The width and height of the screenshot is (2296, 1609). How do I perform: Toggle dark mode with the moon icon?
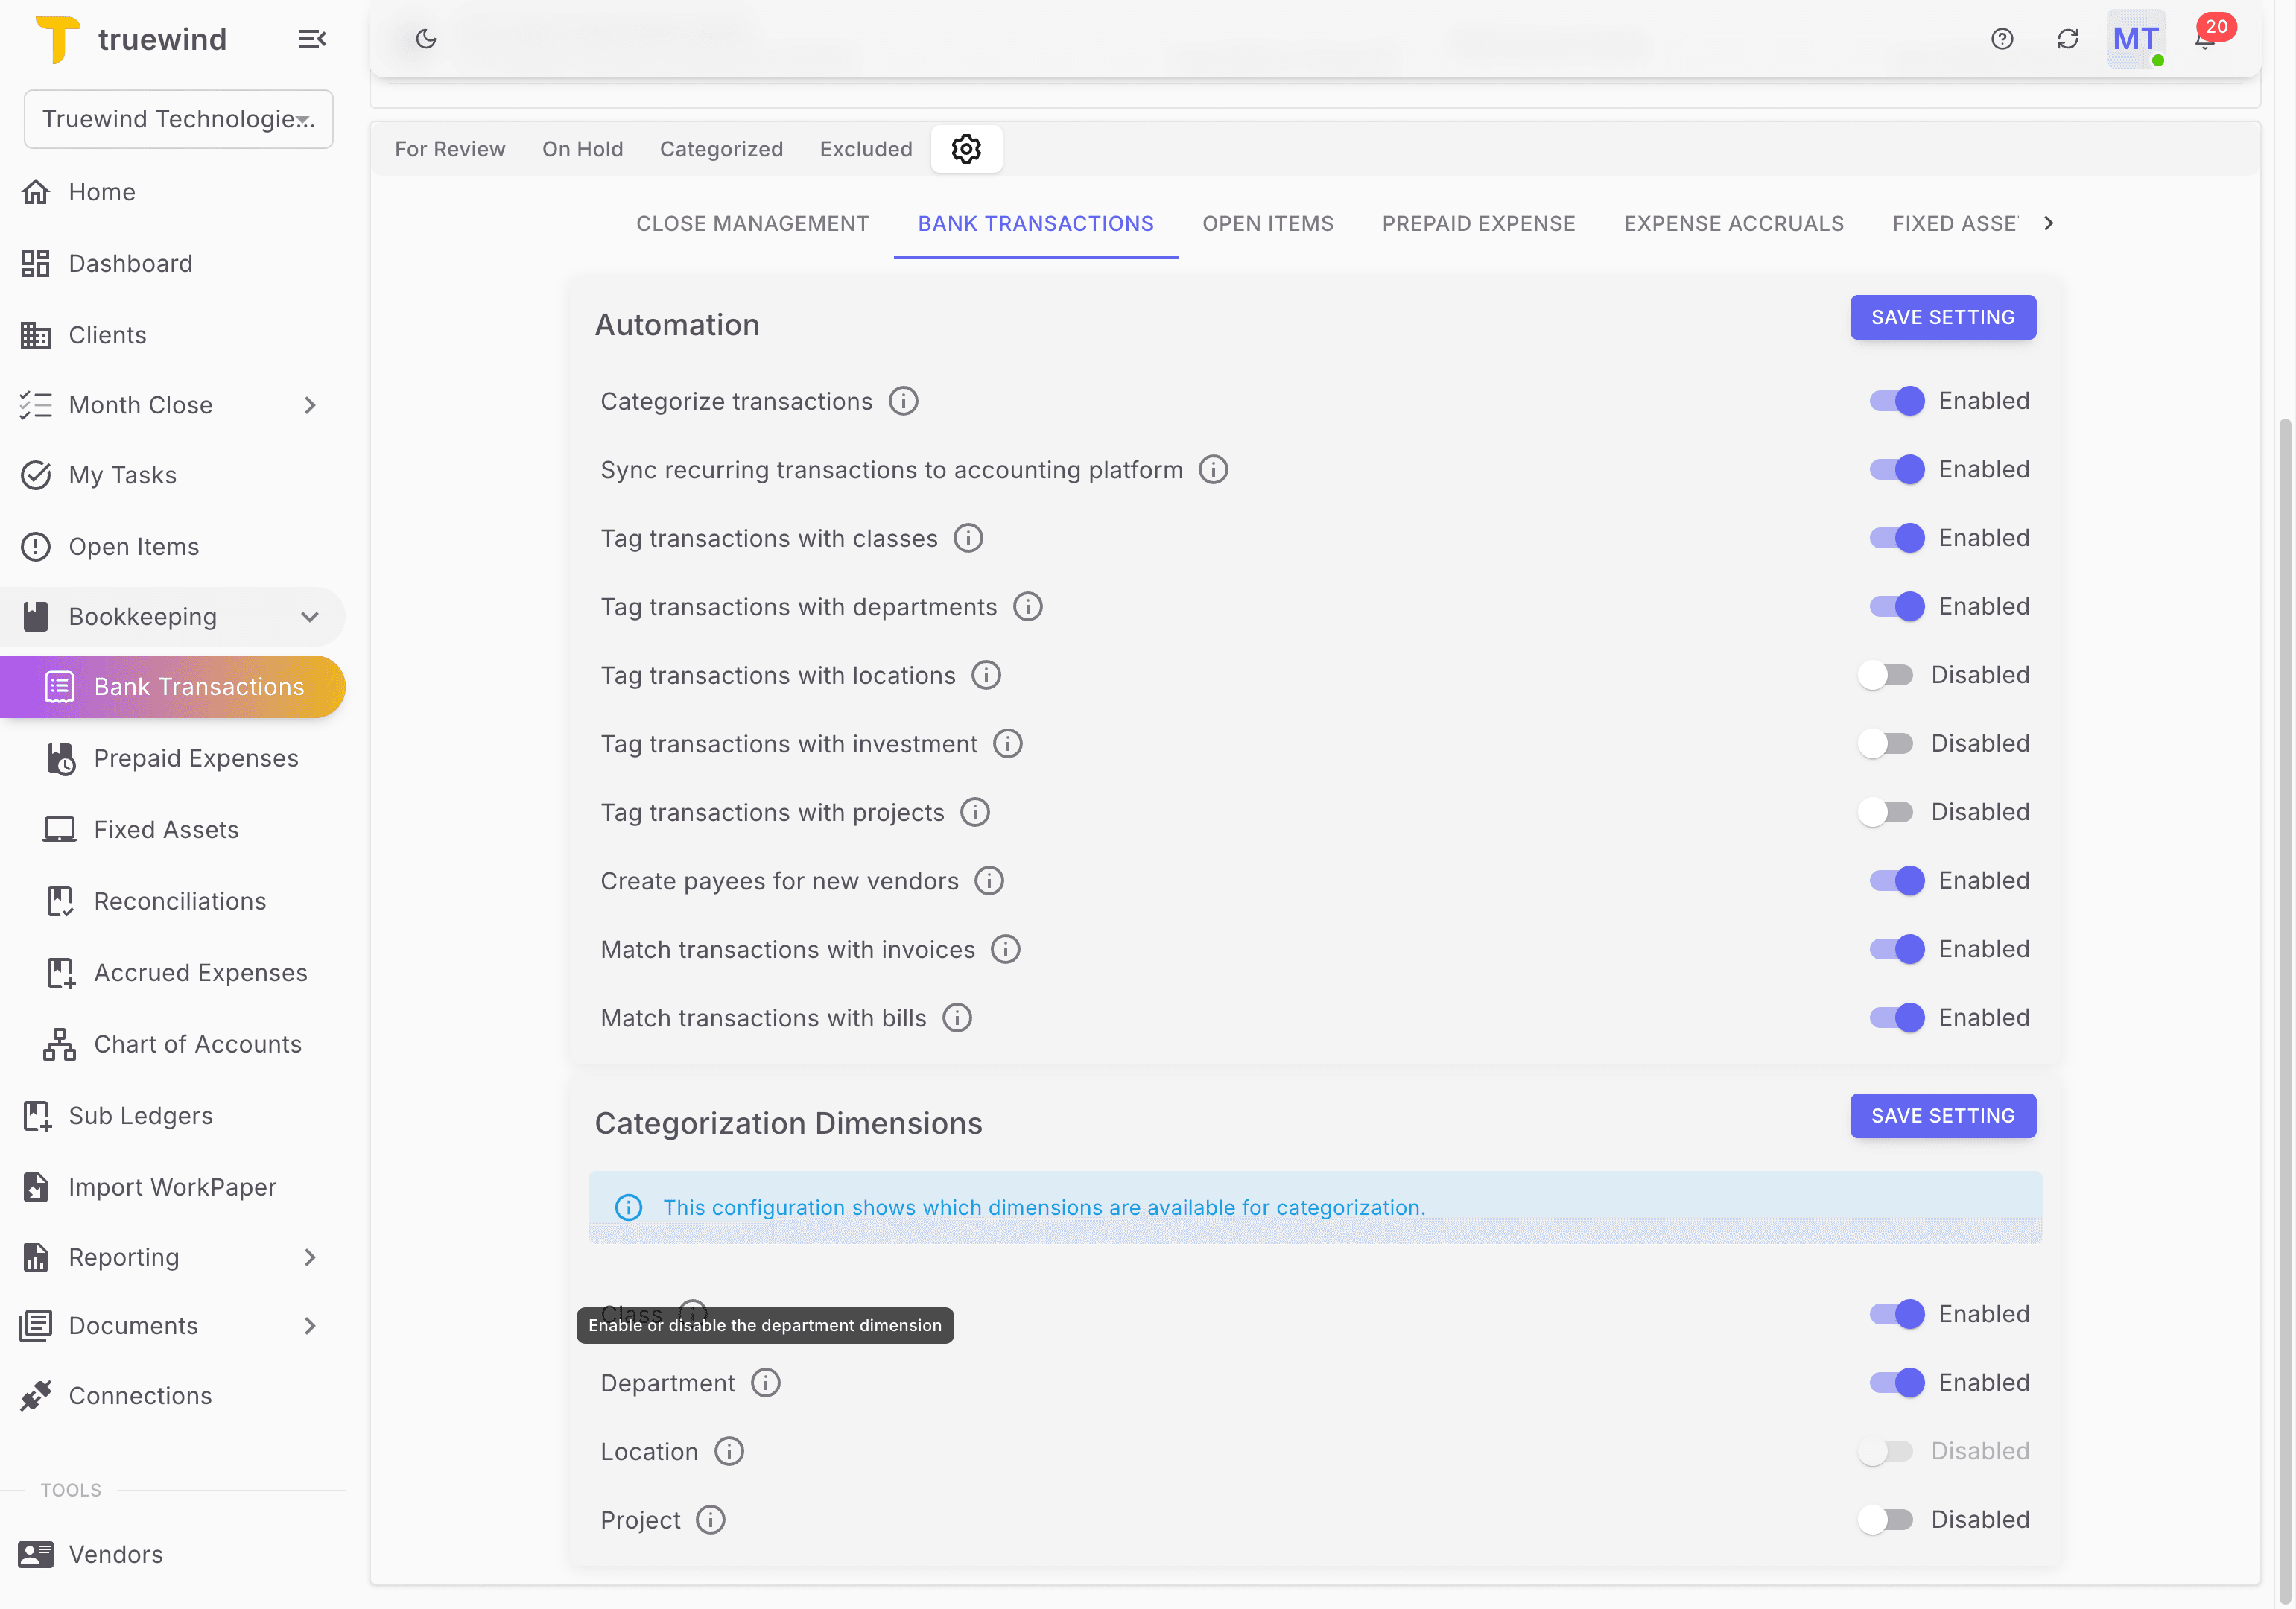425,39
